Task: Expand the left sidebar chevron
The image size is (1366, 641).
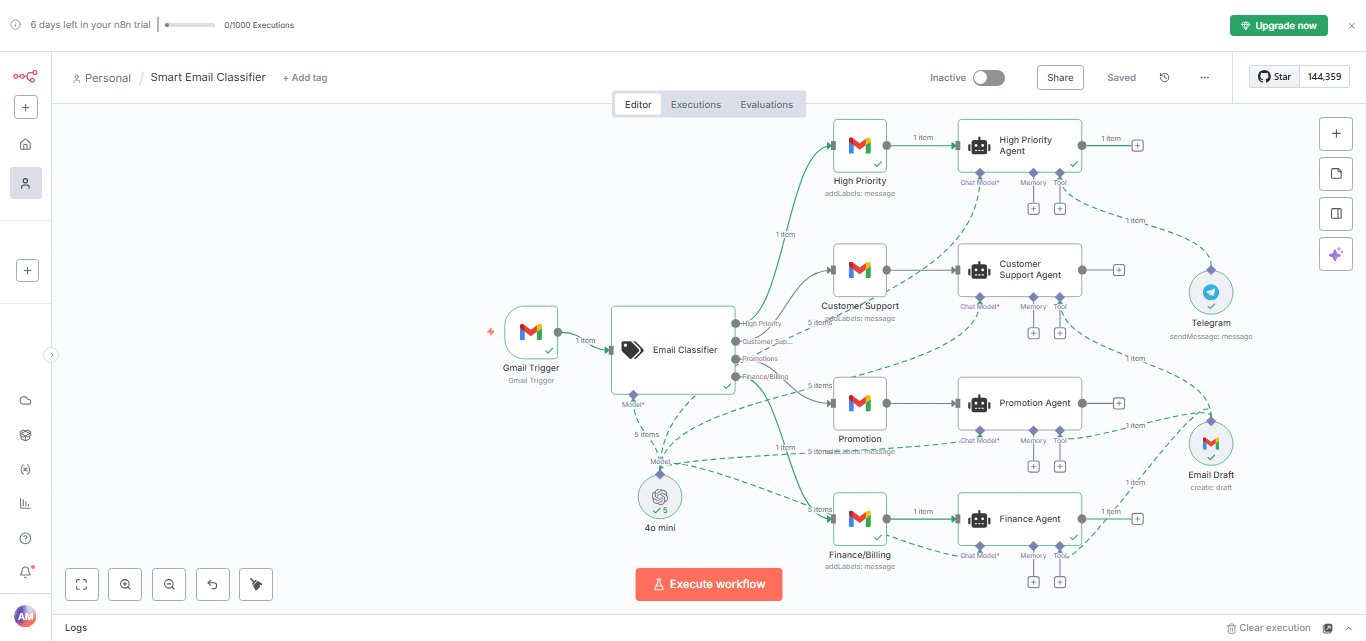Action: click(x=51, y=354)
